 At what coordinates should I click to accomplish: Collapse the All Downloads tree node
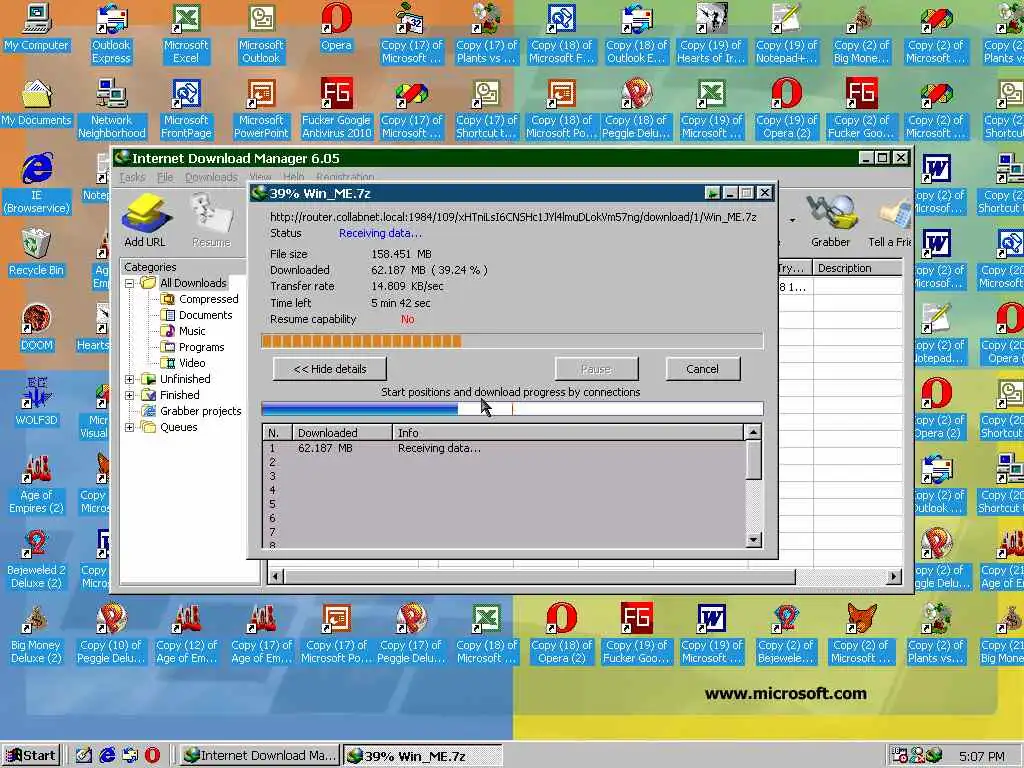pyautogui.click(x=129, y=283)
